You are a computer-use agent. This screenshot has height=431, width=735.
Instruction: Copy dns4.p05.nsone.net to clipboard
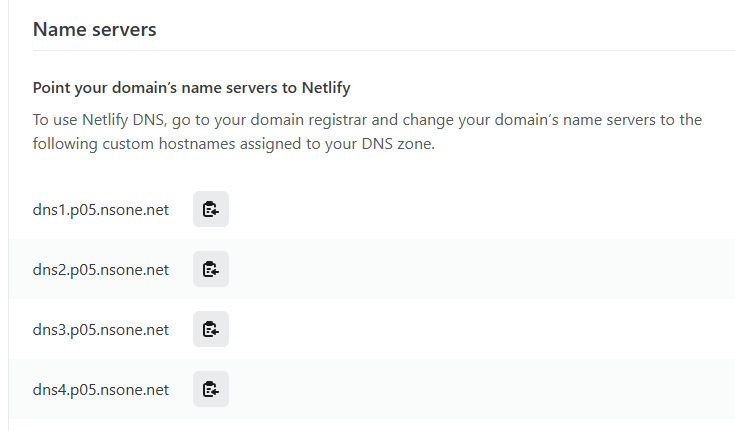[x=211, y=389]
